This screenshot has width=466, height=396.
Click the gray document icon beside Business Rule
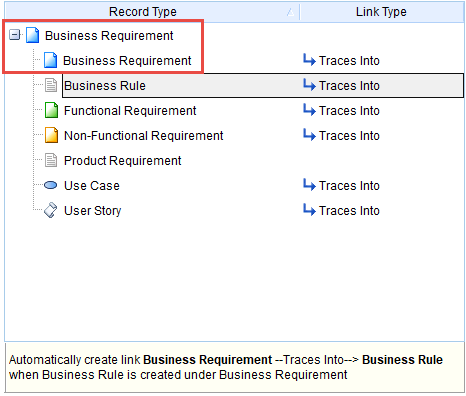[51, 85]
